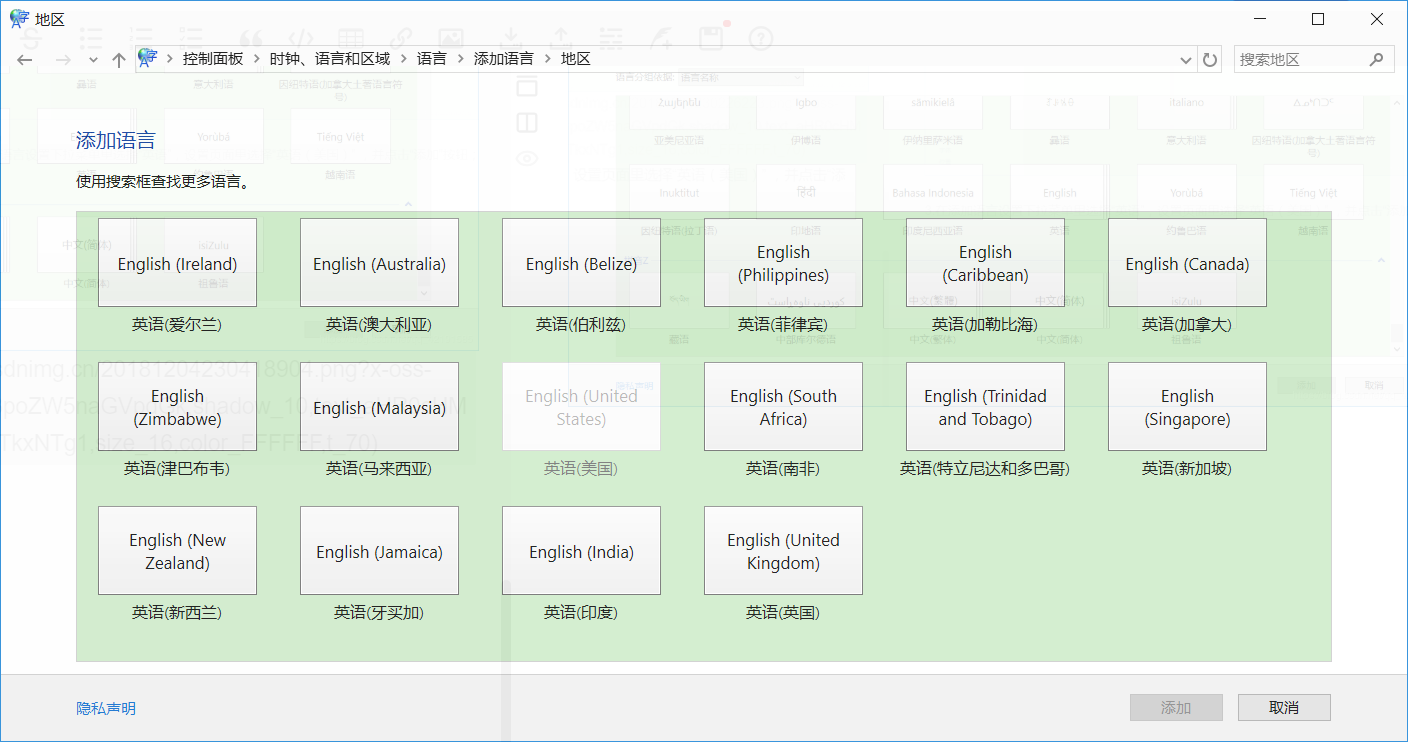Image resolution: width=1408 pixels, height=742 pixels.
Task: Select English (South Africa) tile
Action: click(783, 407)
